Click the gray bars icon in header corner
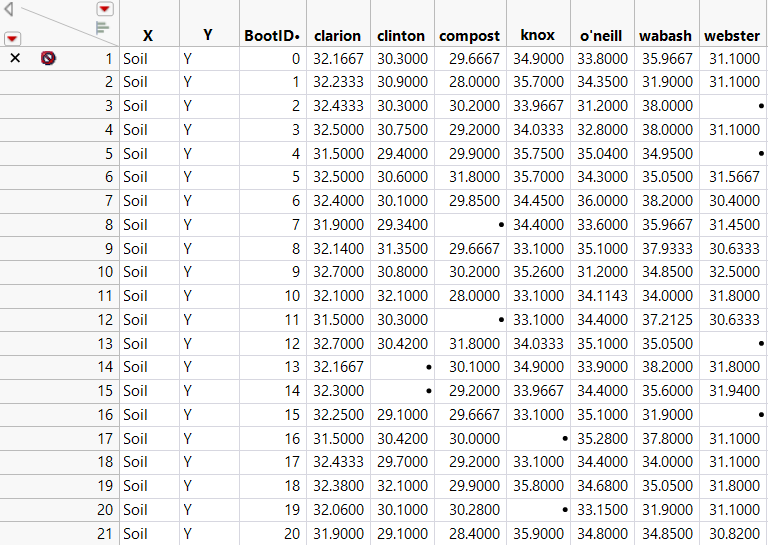 tap(102, 28)
